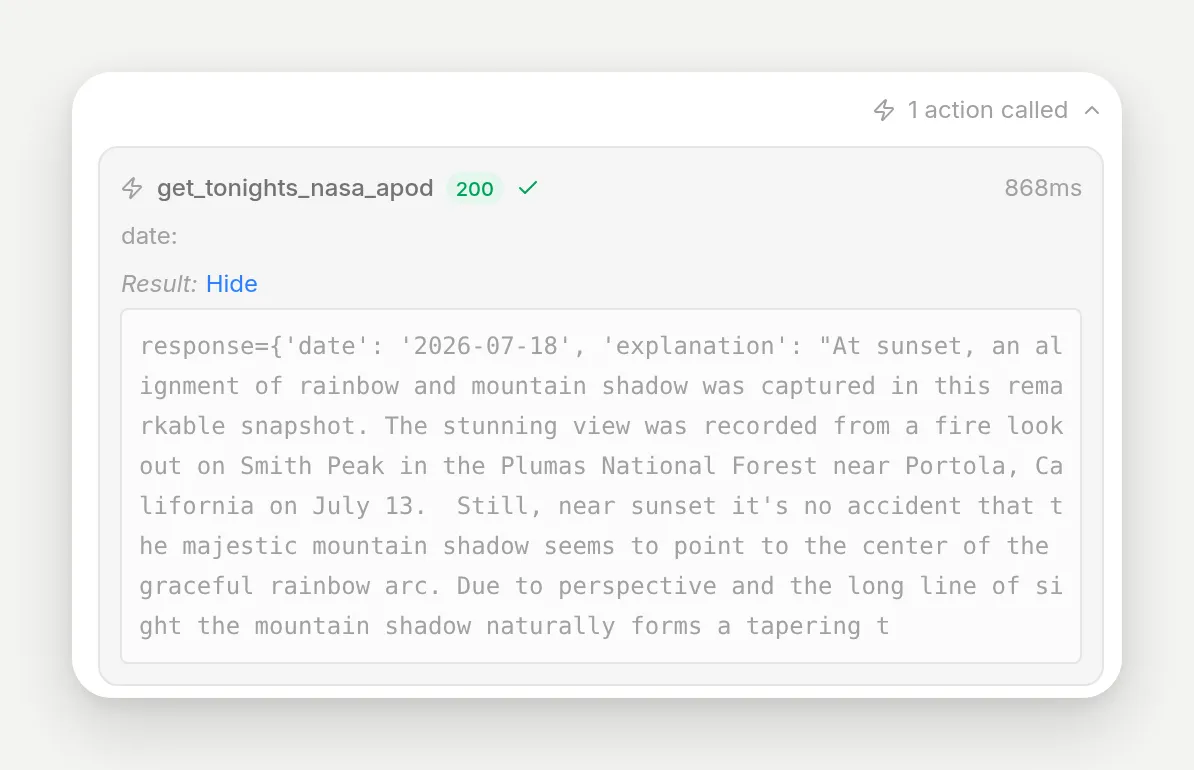Click the '2026-07-18' date value in the response

click(486, 346)
